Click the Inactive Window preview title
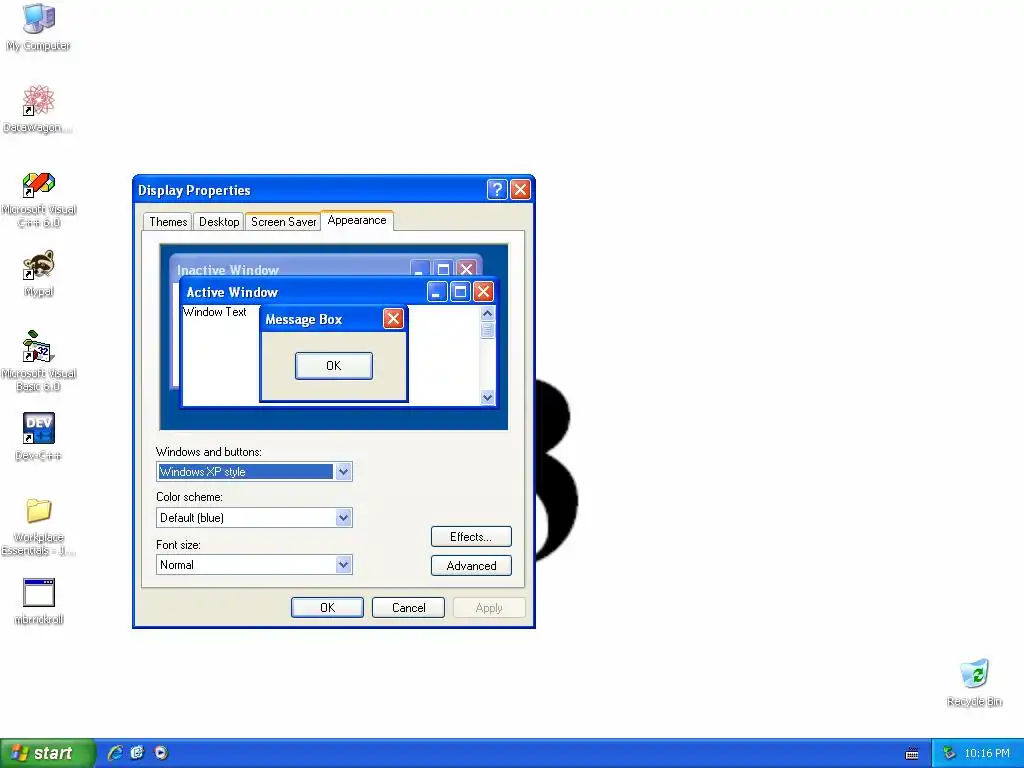 [228, 270]
